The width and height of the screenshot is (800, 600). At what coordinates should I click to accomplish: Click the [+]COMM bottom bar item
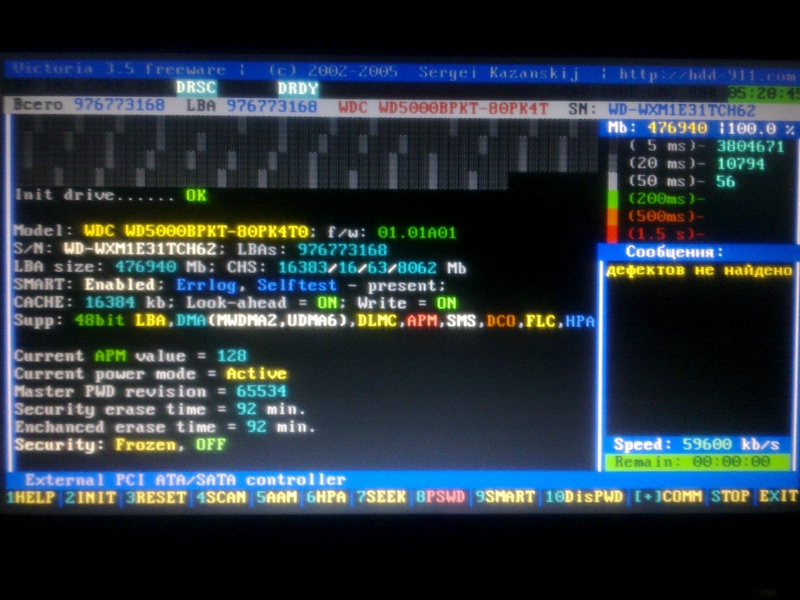tap(668, 496)
